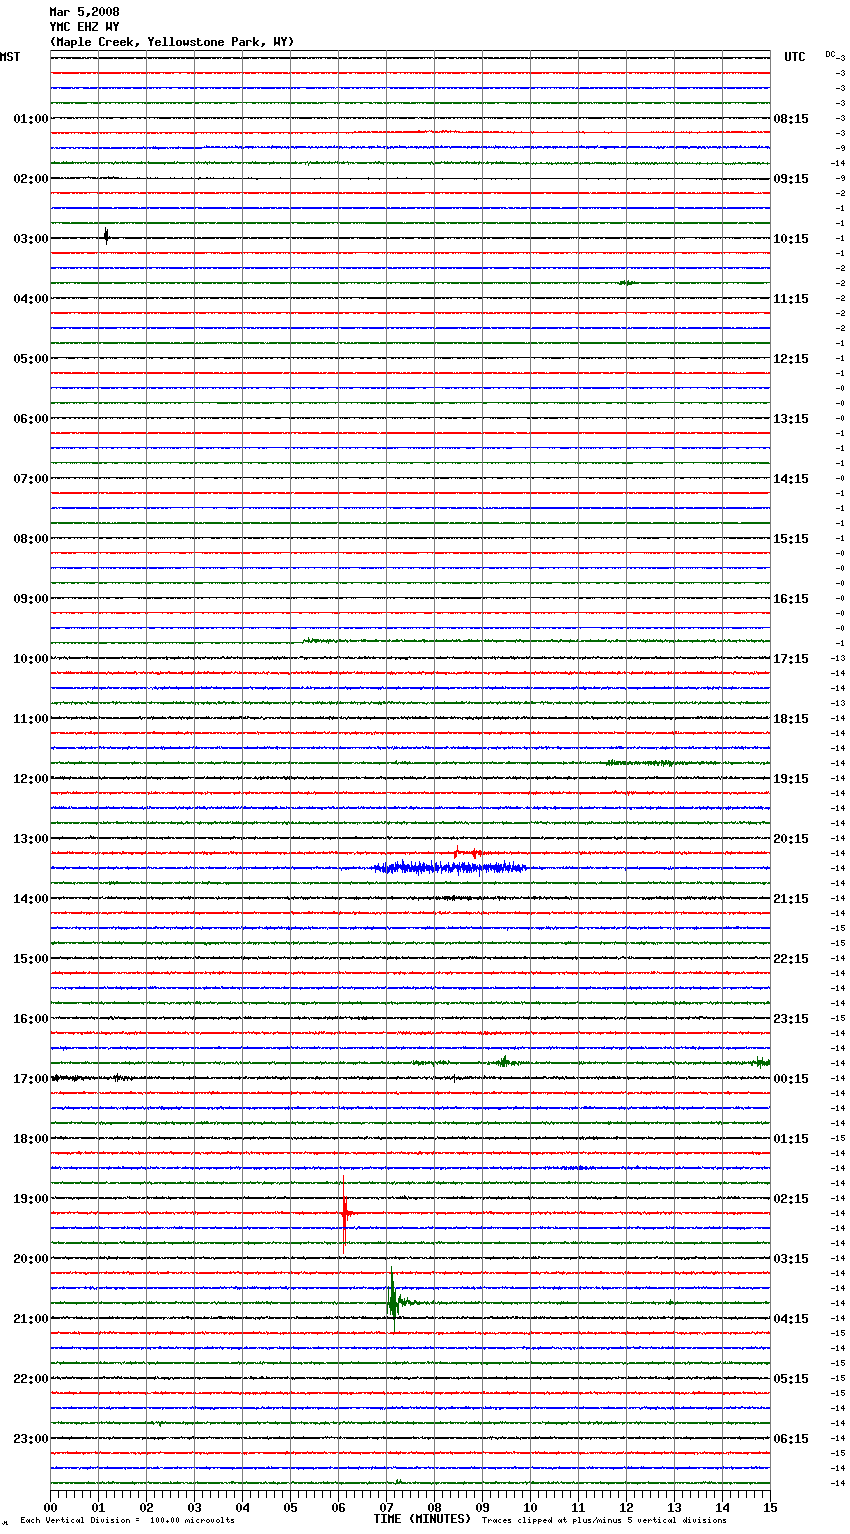Click minute 05 on the bottom time axis
The height and width of the screenshot is (1534, 850).
point(290,1507)
